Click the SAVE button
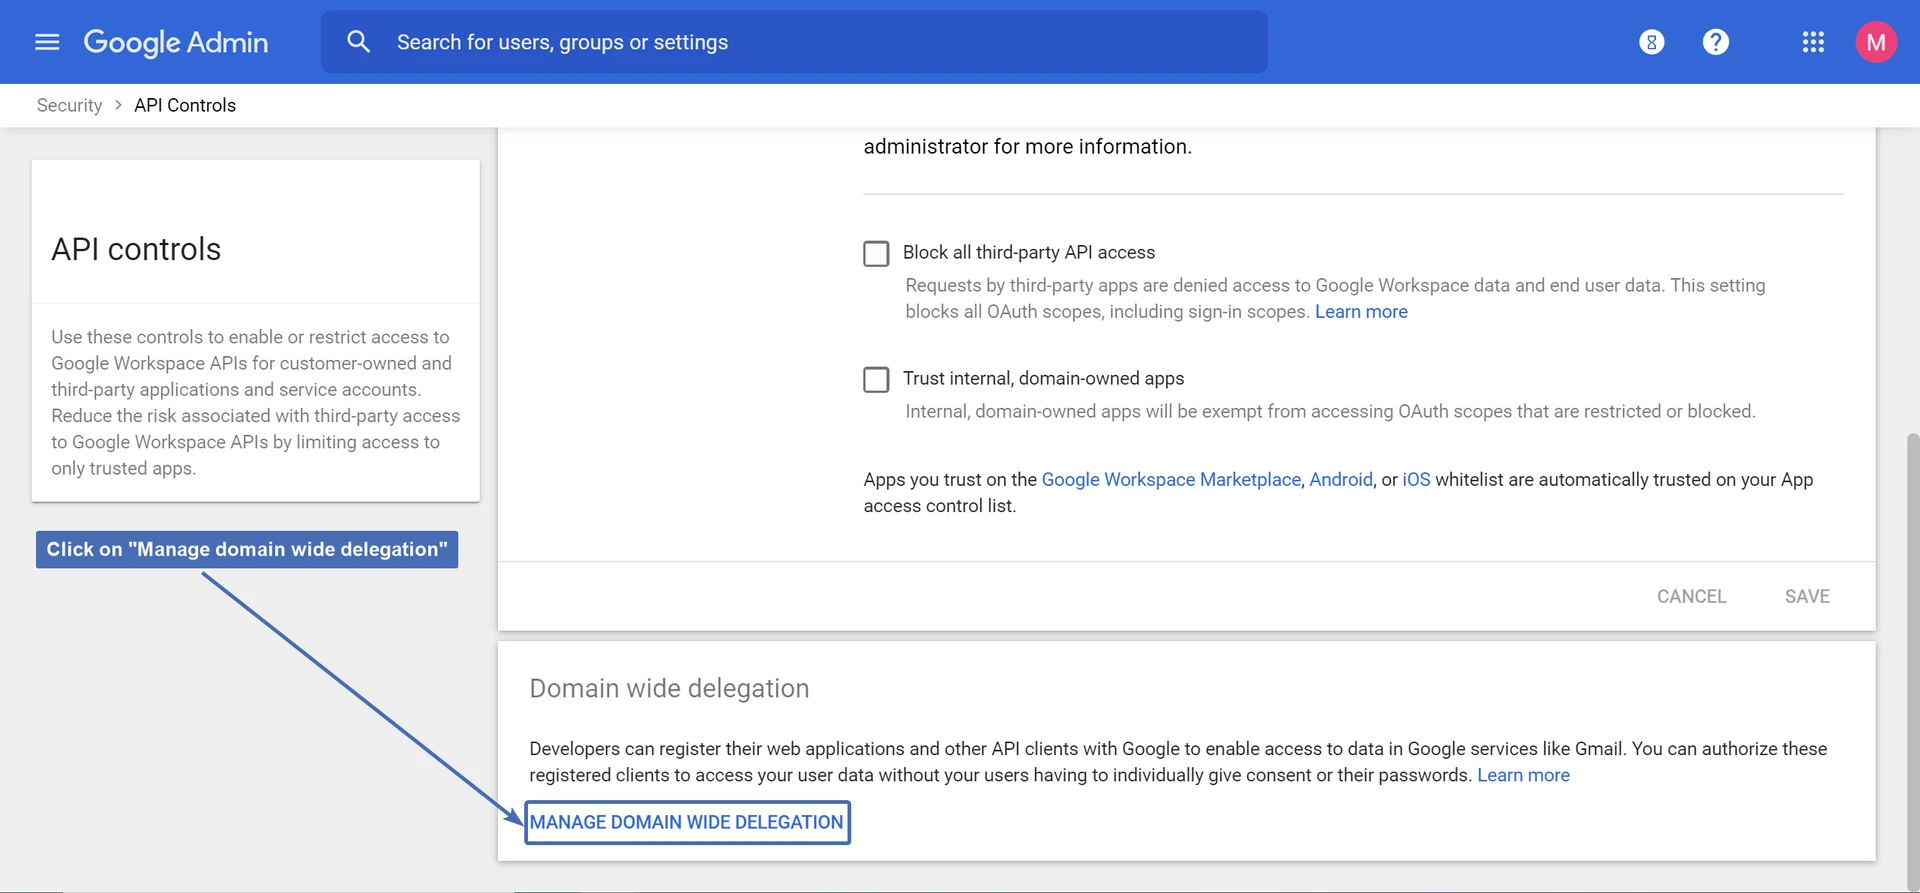The image size is (1920, 893). pos(1807,596)
